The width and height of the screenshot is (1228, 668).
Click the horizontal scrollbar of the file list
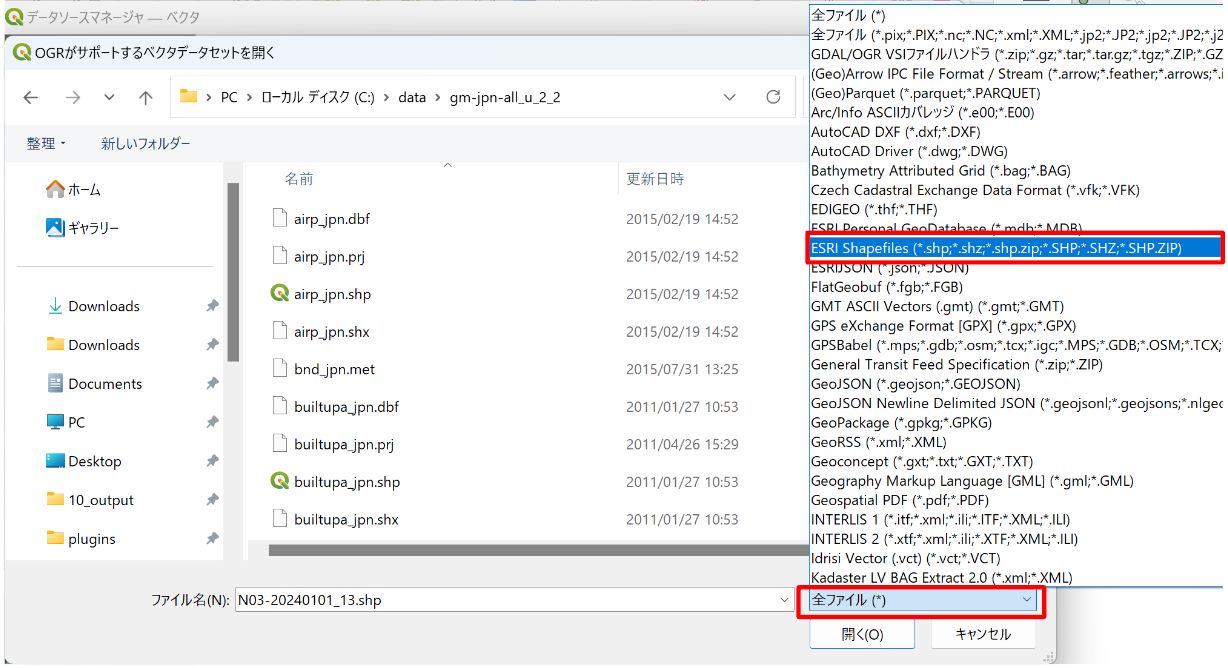pyautogui.click(x=538, y=549)
